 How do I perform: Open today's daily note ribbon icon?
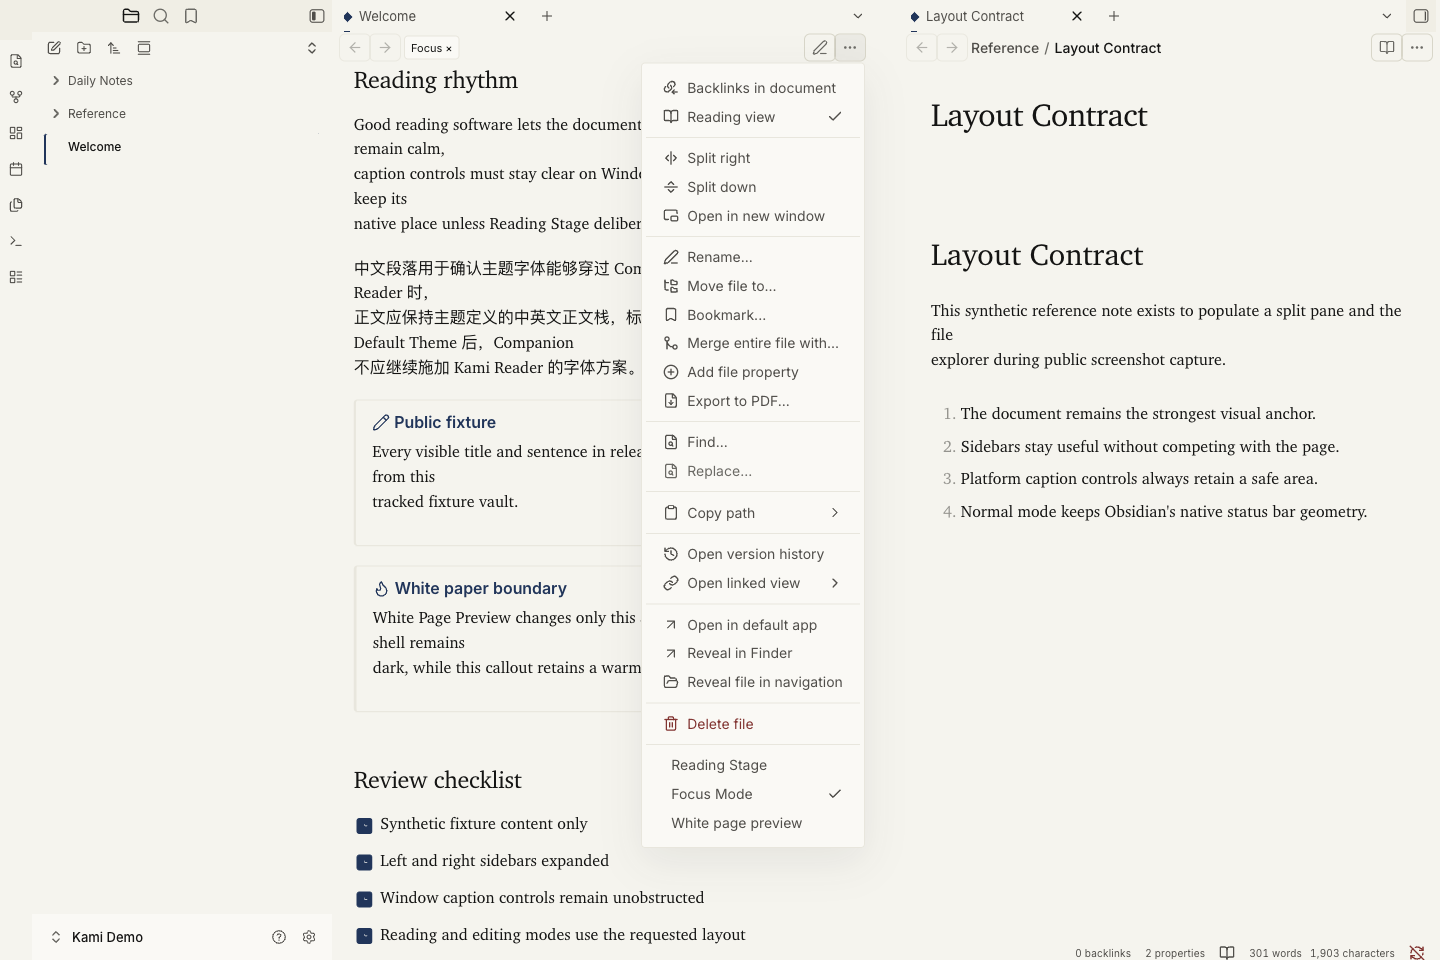(x=16, y=169)
